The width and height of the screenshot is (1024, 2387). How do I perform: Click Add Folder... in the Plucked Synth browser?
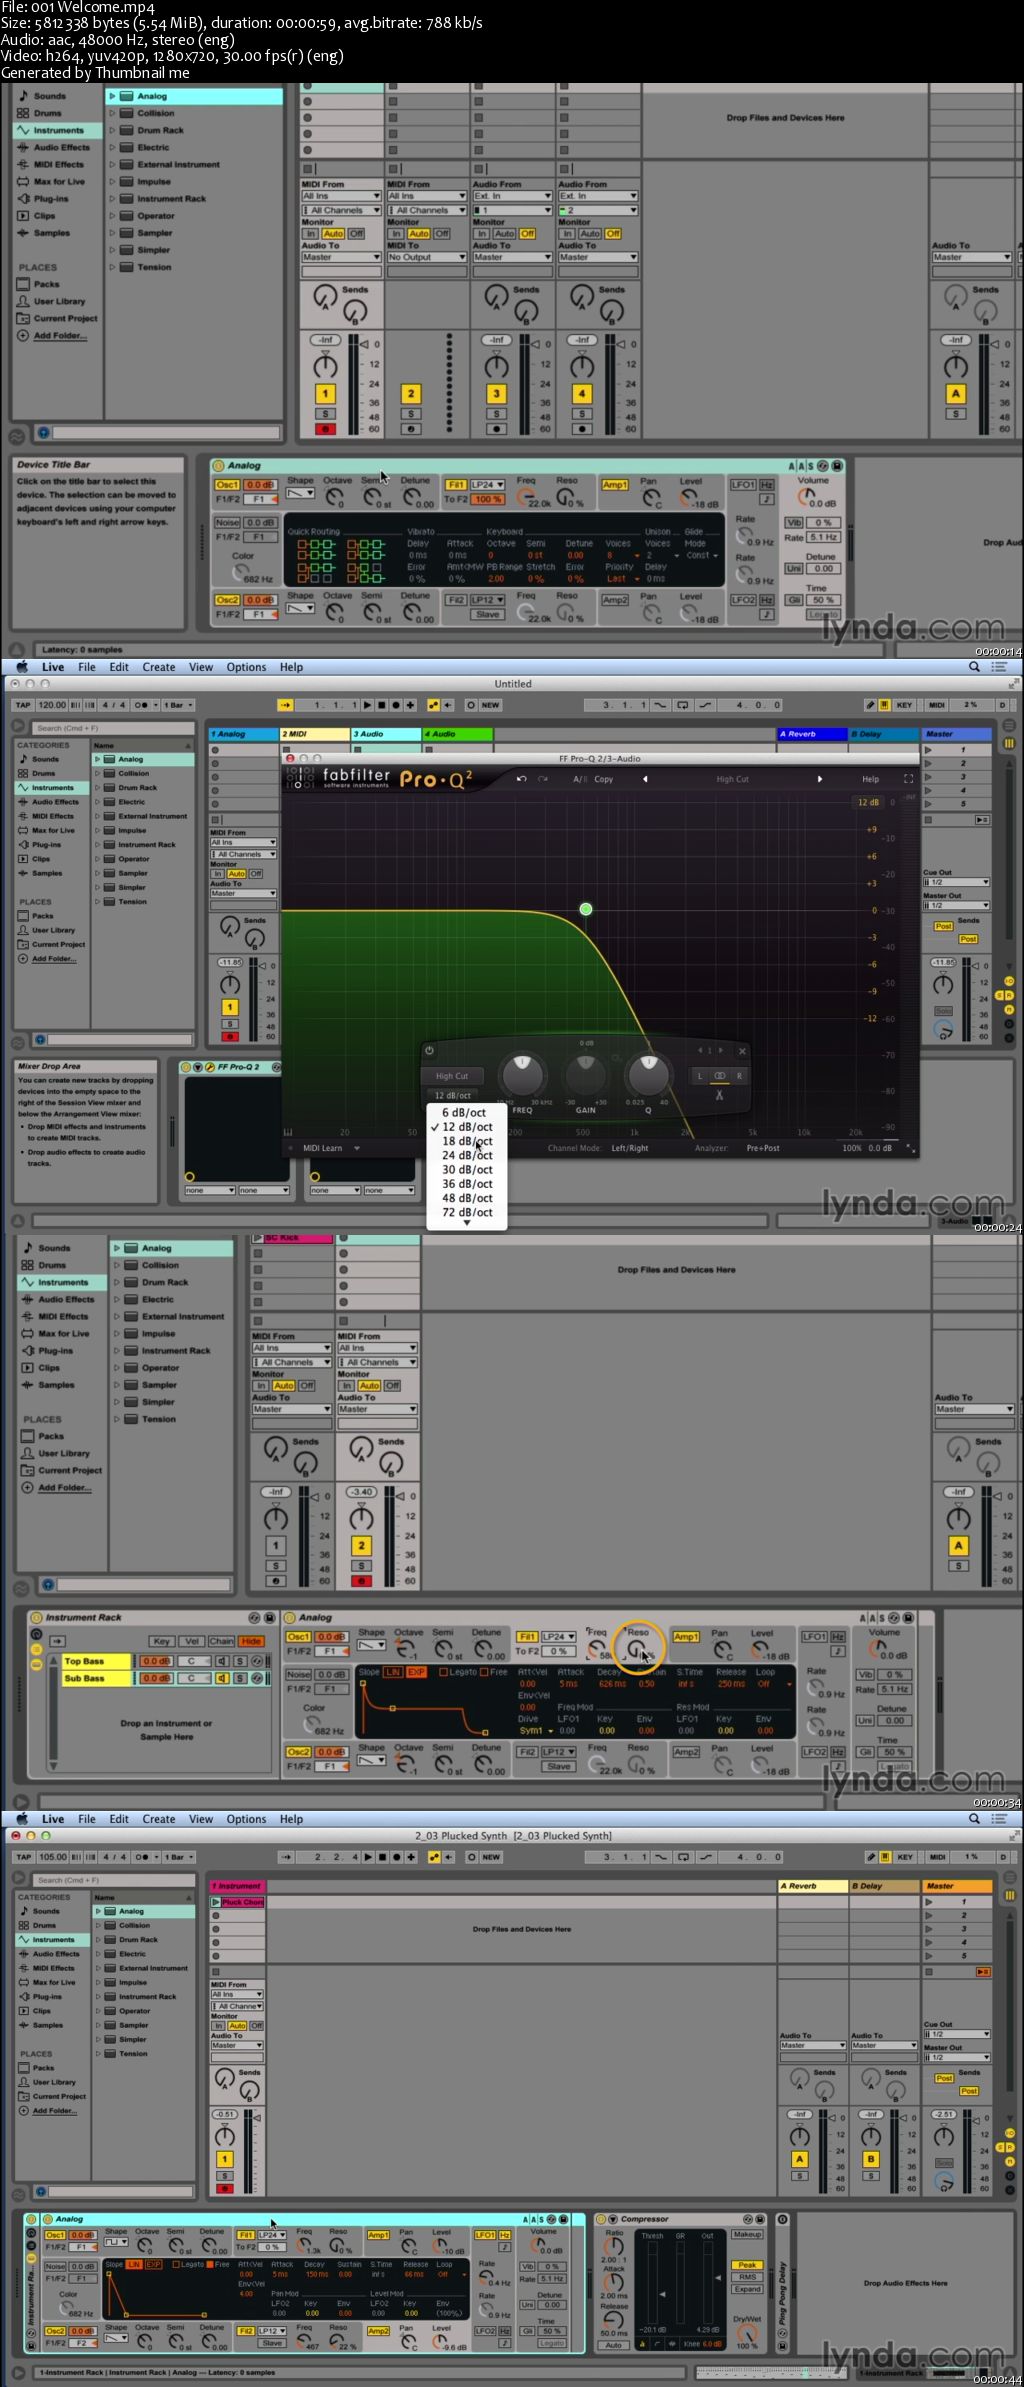tap(54, 2111)
